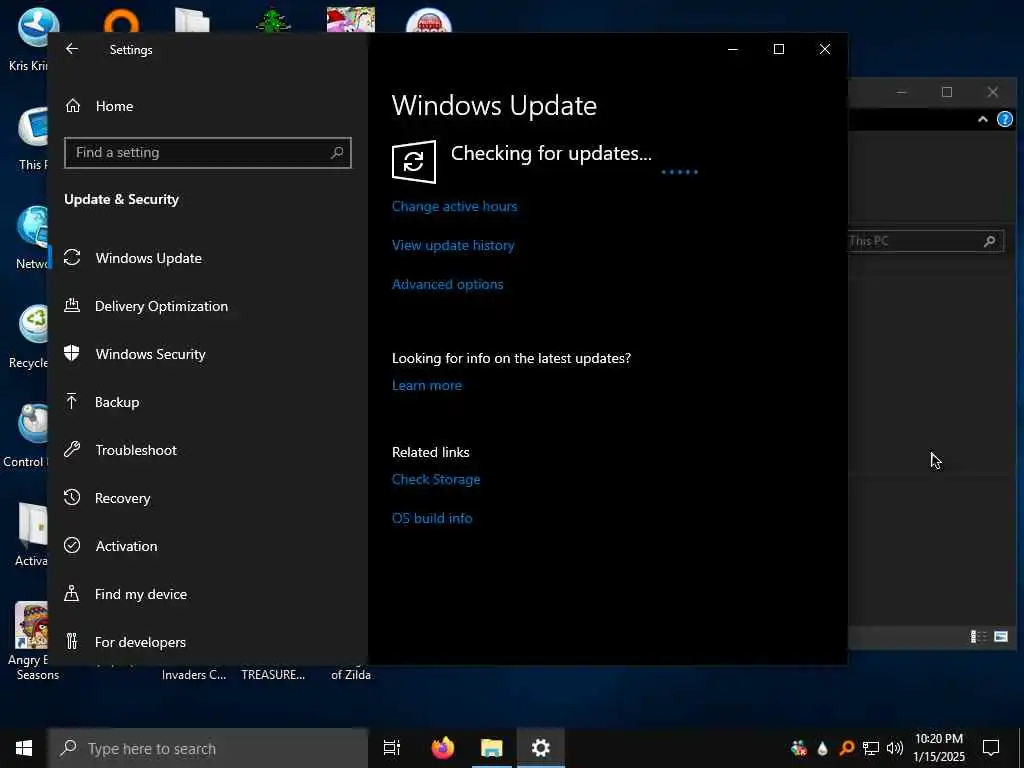Open the Windows Start menu
1024x768 pixels.
(x=24, y=748)
